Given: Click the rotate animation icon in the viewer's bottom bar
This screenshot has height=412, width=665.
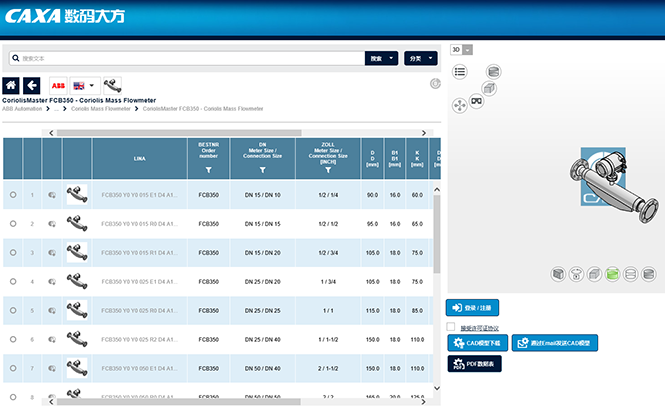Looking at the screenshot, I should pos(576,274).
